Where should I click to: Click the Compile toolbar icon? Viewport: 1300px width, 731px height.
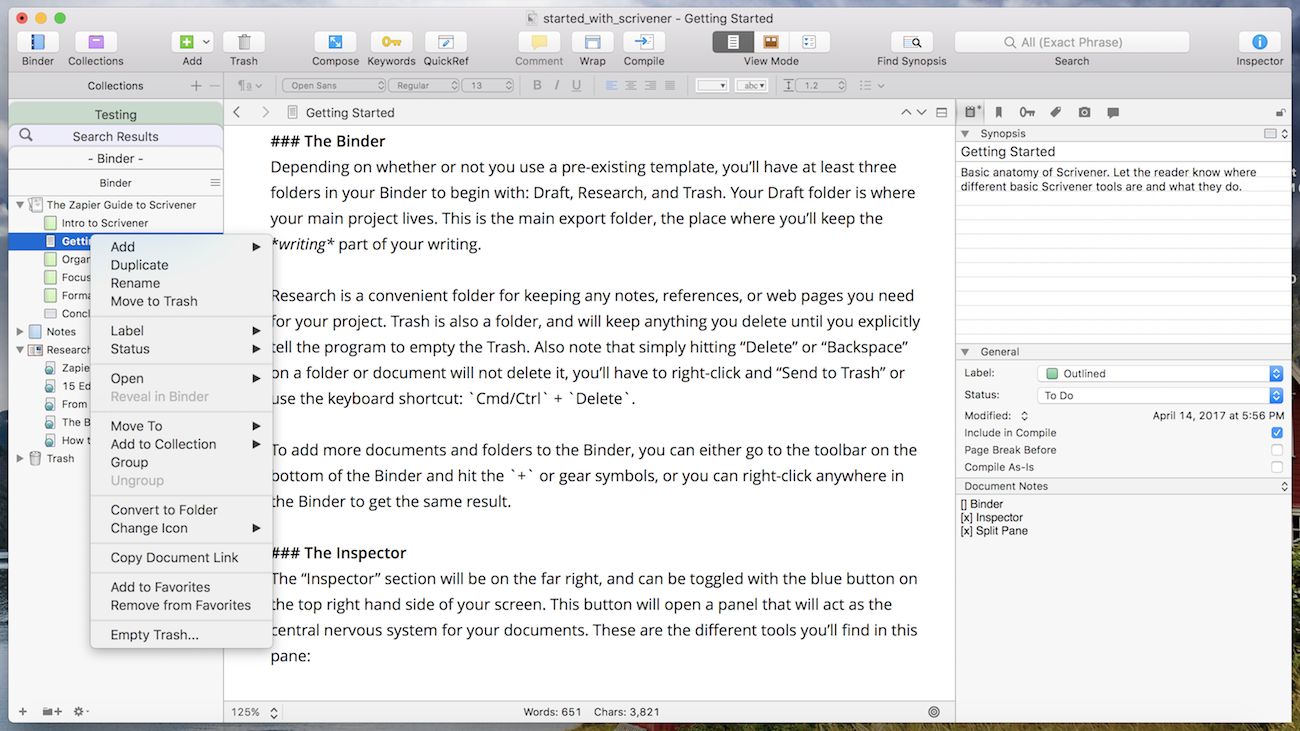point(644,42)
